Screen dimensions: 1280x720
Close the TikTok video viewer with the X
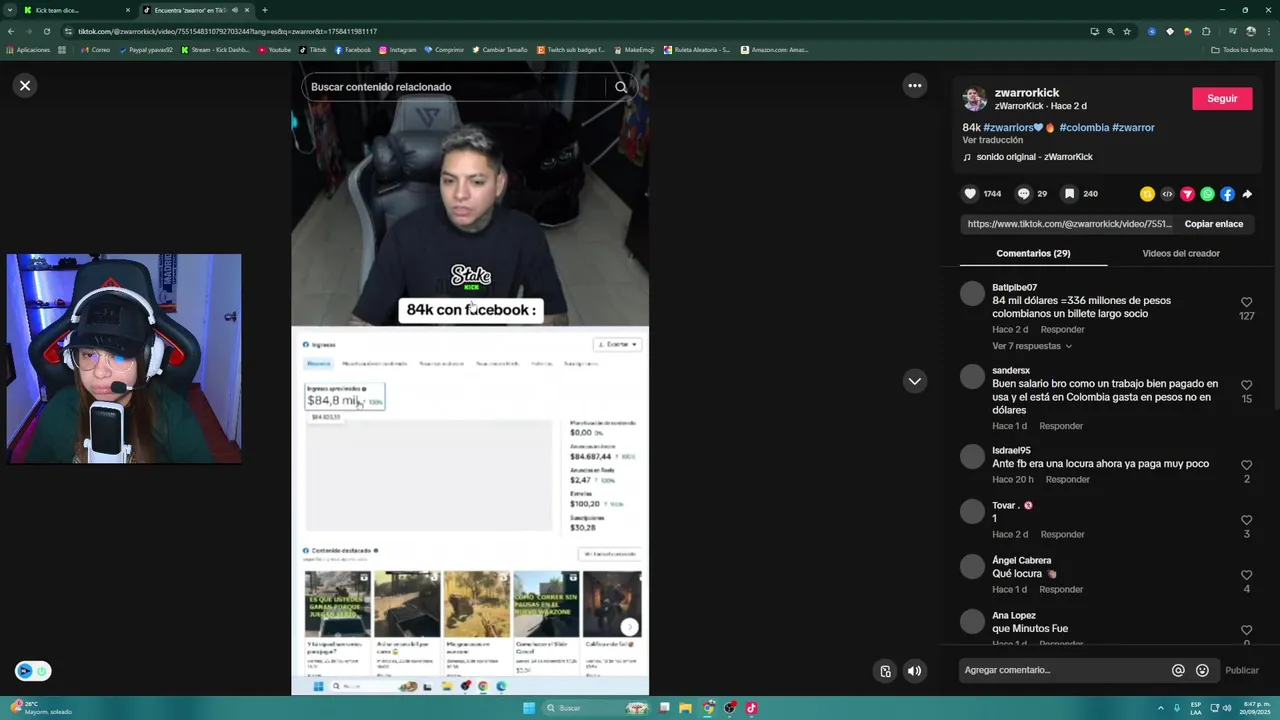[25, 86]
